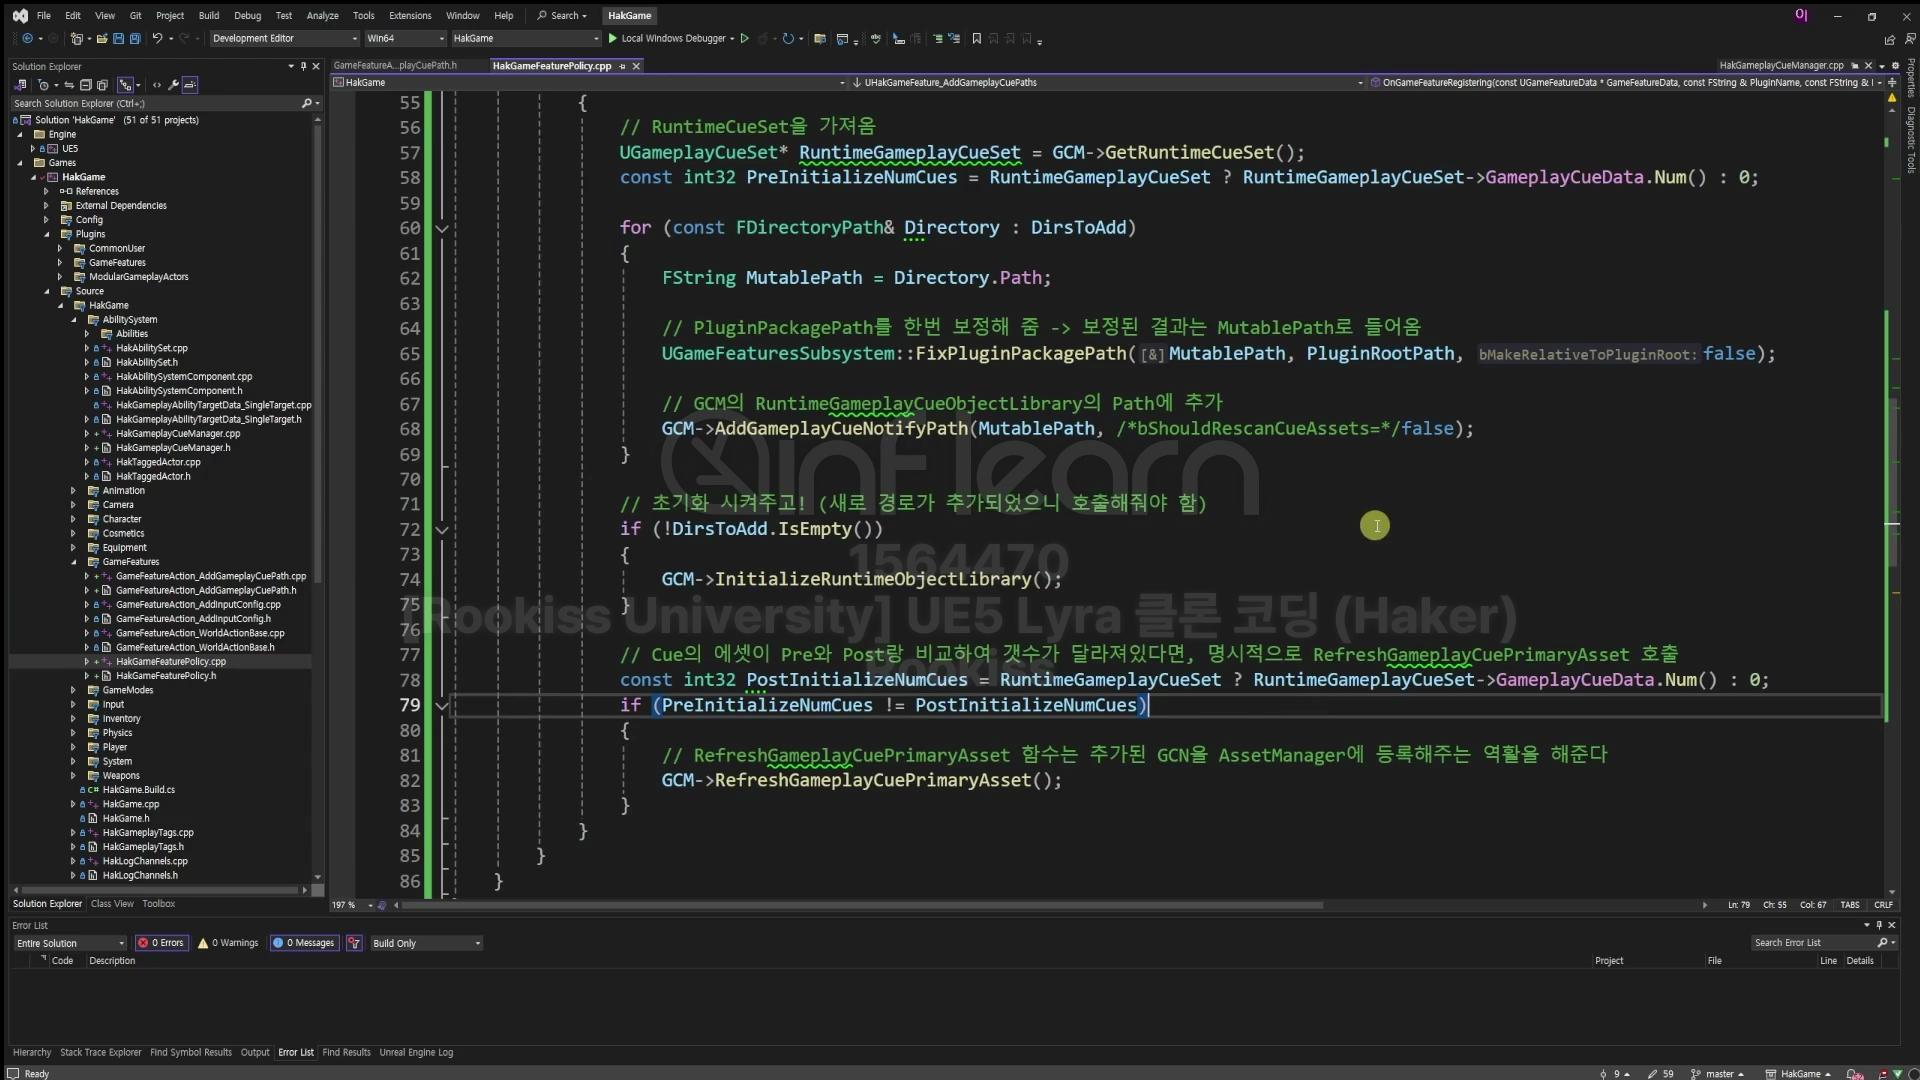The image size is (1920, 1080).
Task: Toggle the 0 Warnings filter button
Action: click(229, 943)
